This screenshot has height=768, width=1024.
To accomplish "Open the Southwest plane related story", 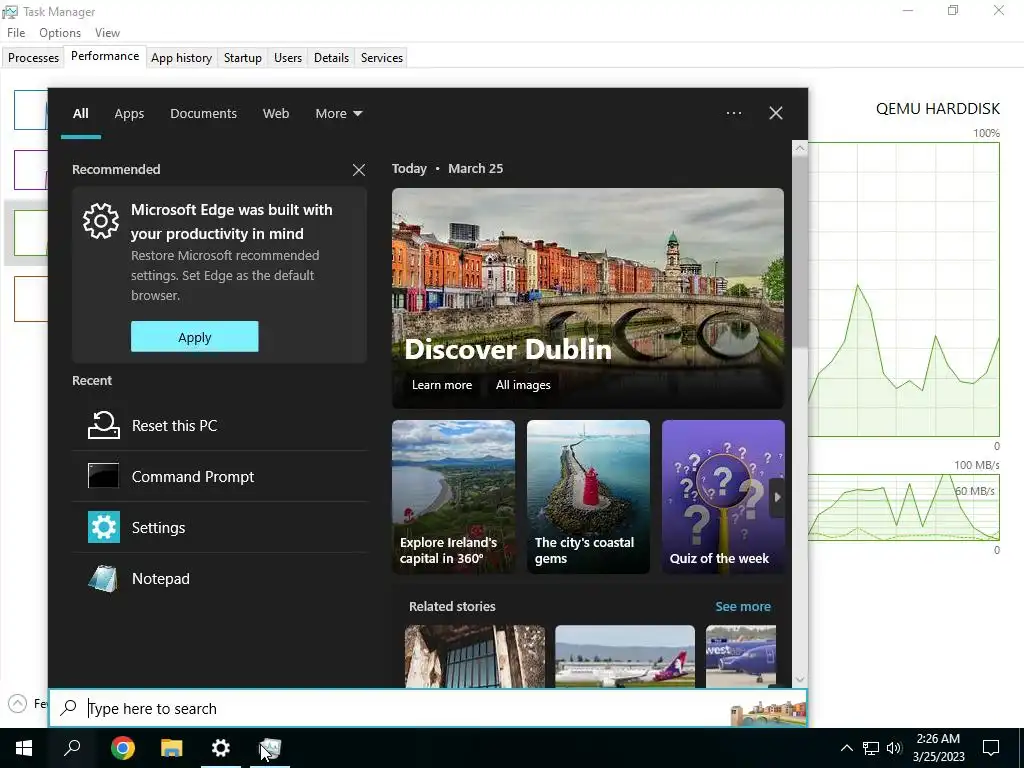I will [741, 656].
